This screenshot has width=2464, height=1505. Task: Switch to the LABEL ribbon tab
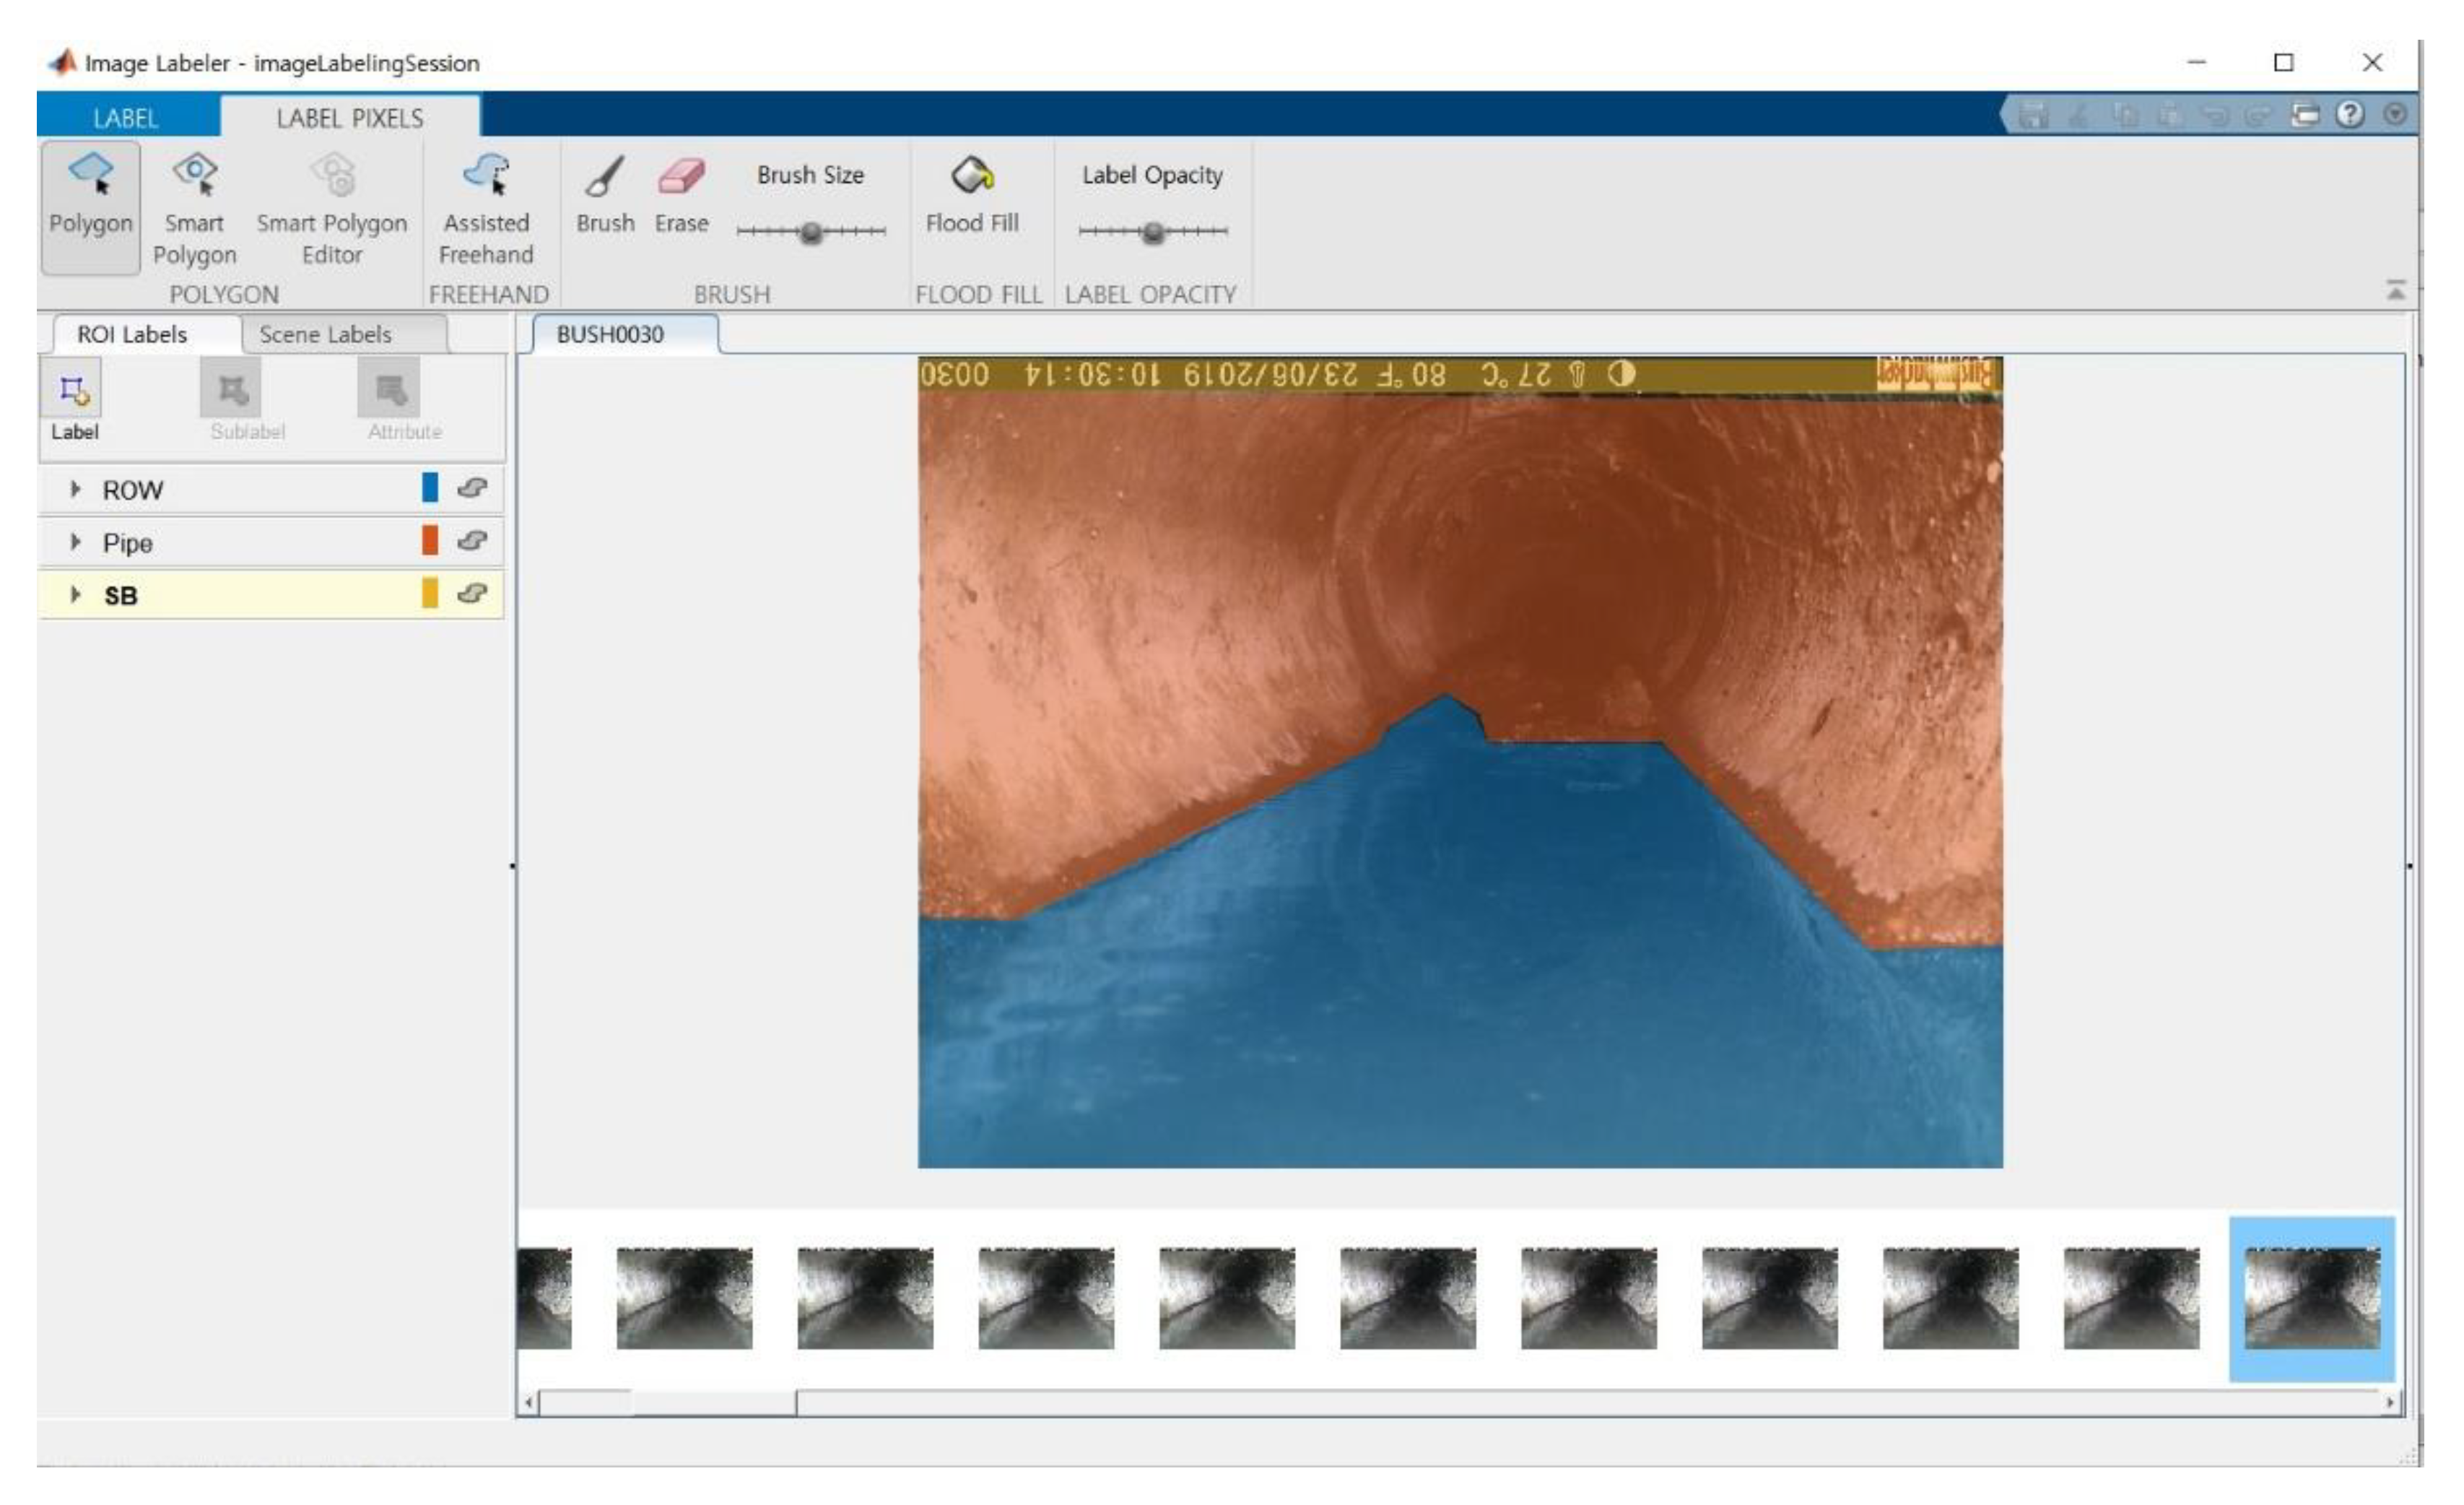pos(125,118)
